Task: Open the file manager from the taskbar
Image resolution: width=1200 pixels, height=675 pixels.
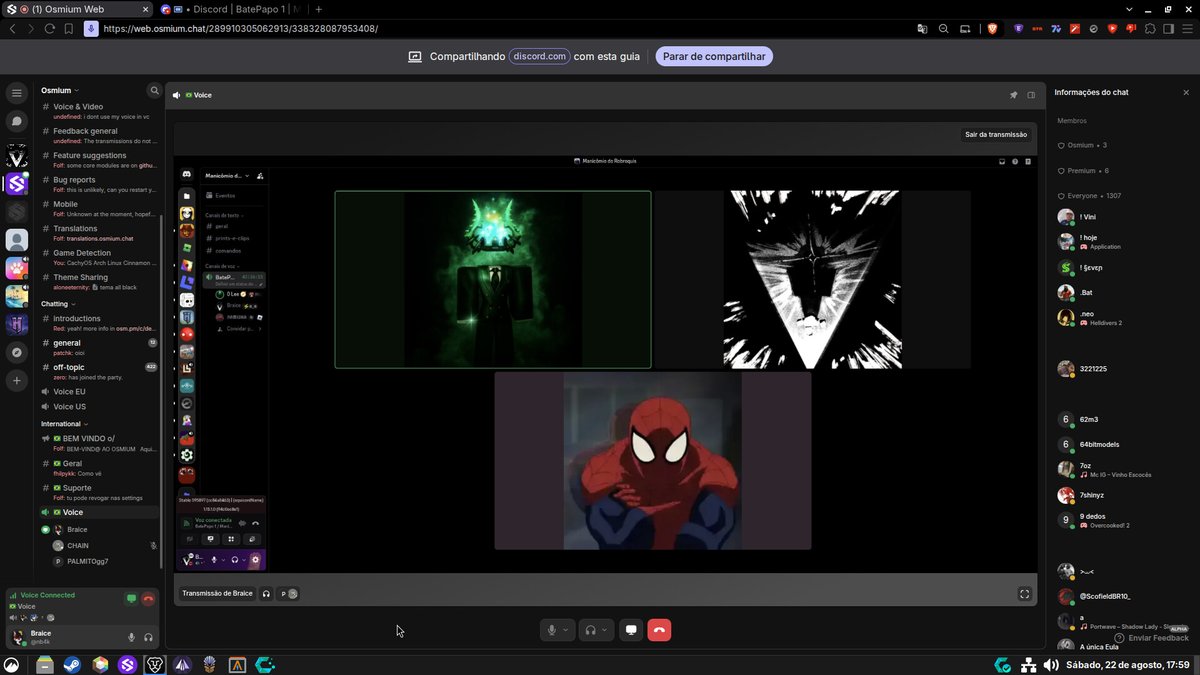Action: (44, 664)
